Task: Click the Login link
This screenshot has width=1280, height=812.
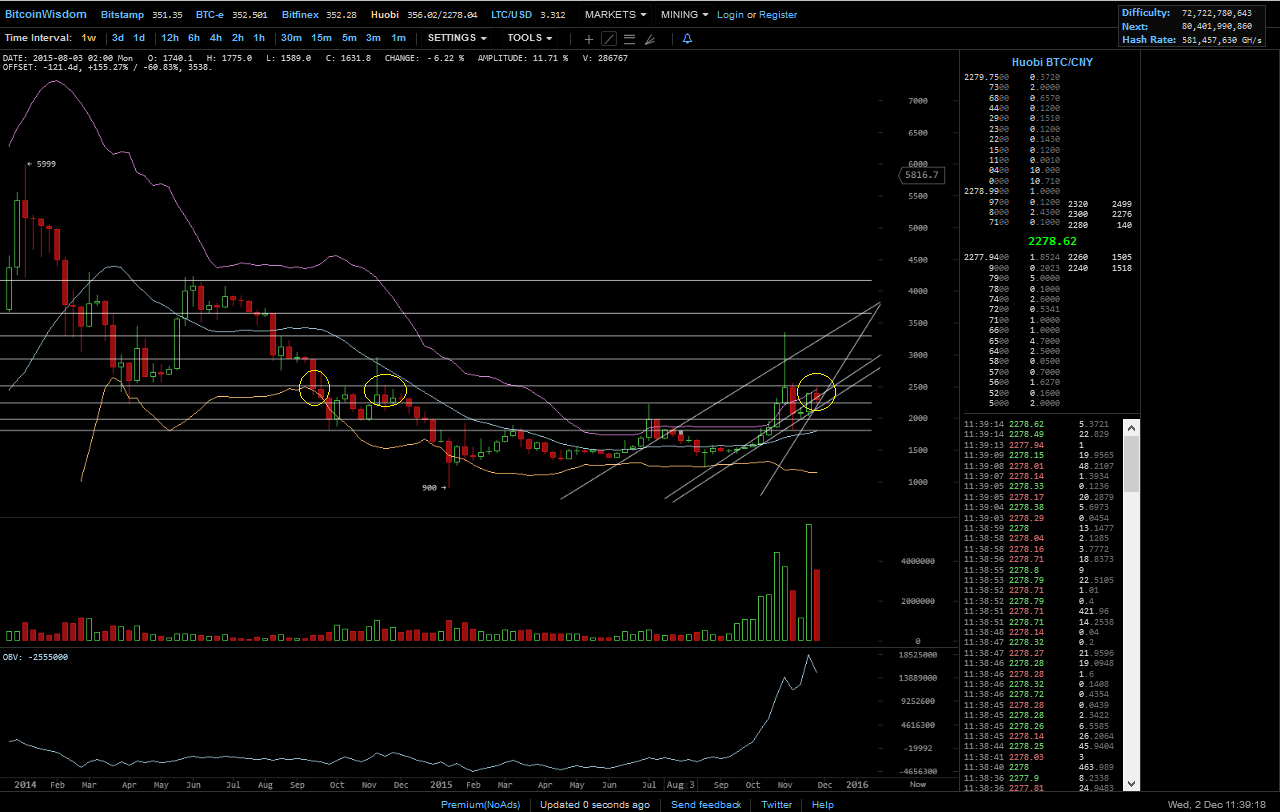Action: click(730, 15)
